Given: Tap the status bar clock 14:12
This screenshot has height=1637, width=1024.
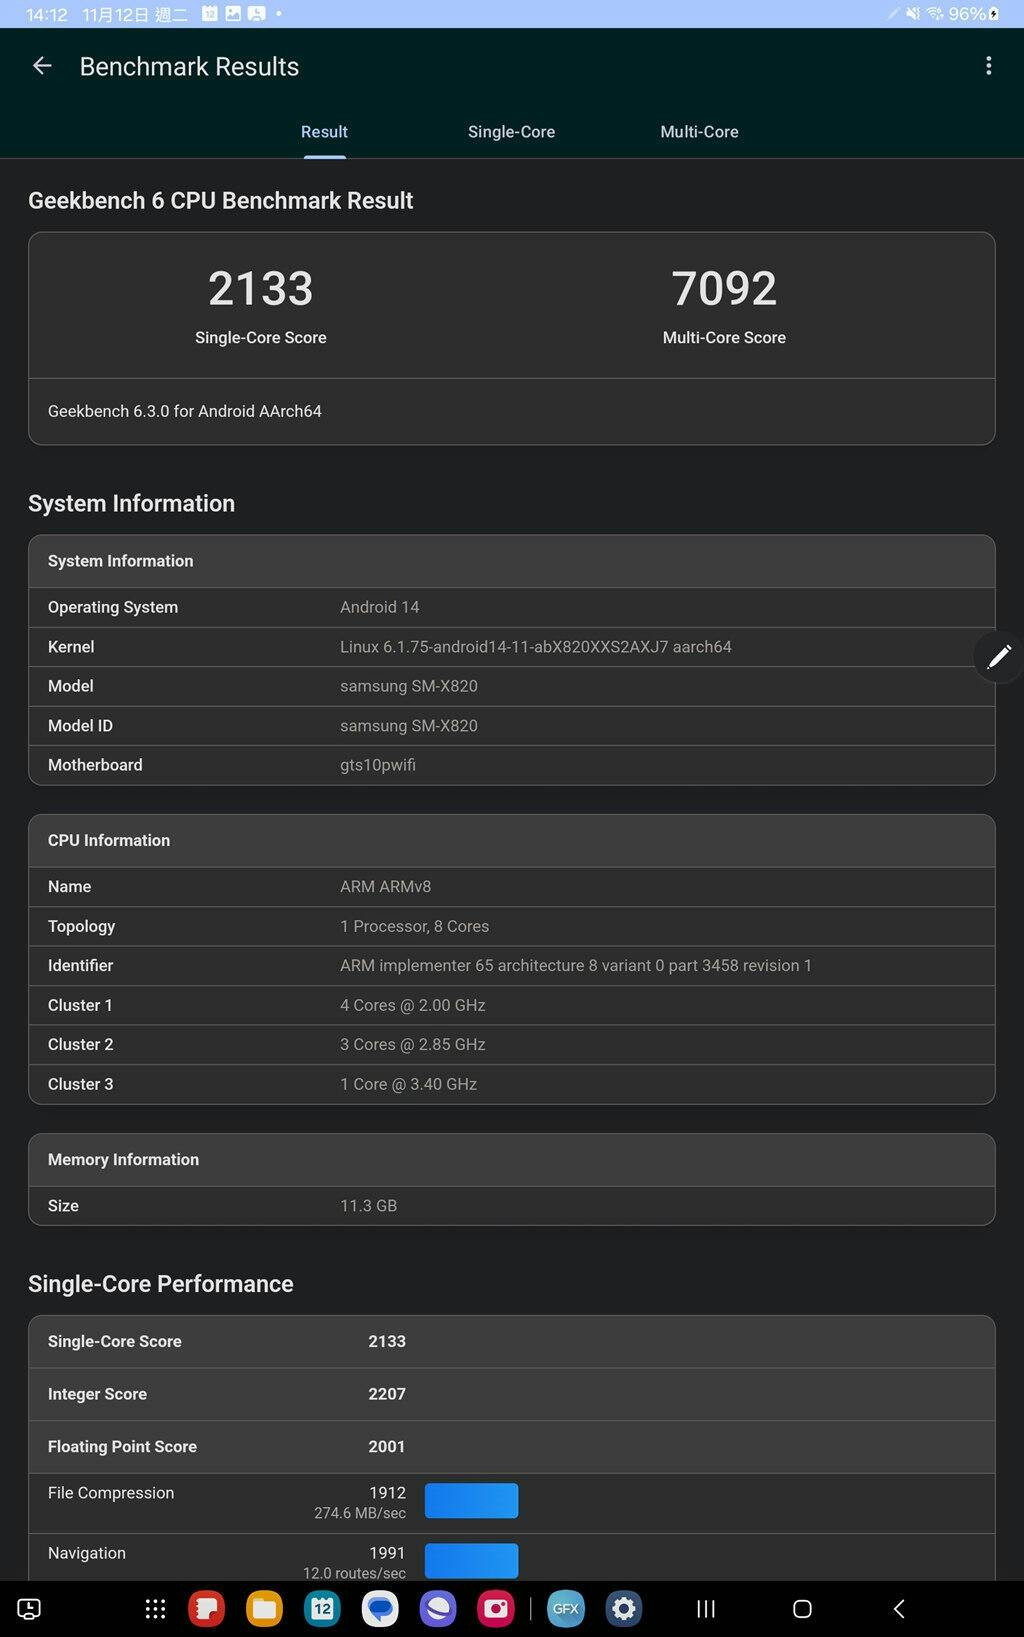Looking at the screenshot, I should 46,14.
